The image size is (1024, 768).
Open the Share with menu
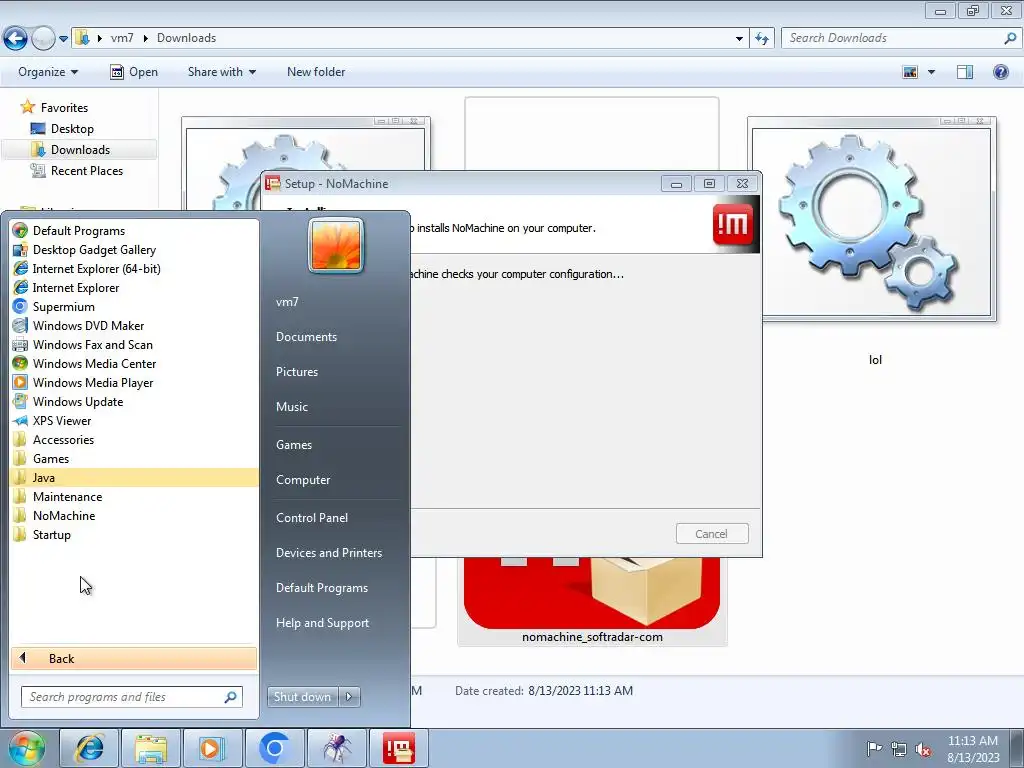coord(221,72)
